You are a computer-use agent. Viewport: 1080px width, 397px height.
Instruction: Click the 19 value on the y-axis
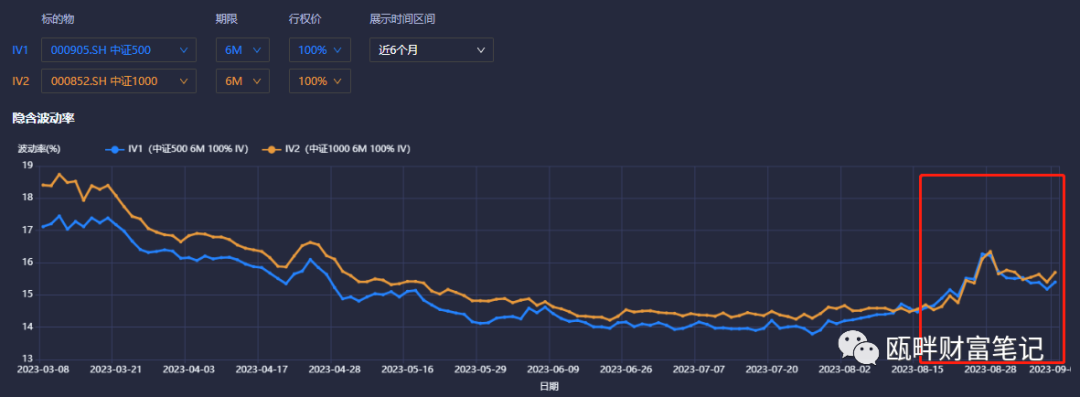[28, 165]
